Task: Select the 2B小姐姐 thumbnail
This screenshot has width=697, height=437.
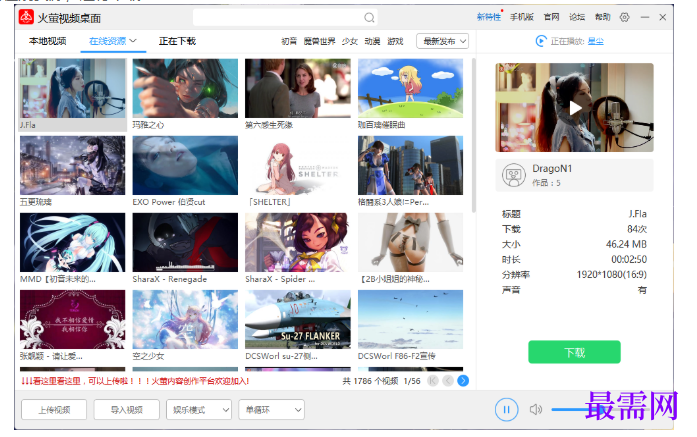Action: click(x=410, y=242)
